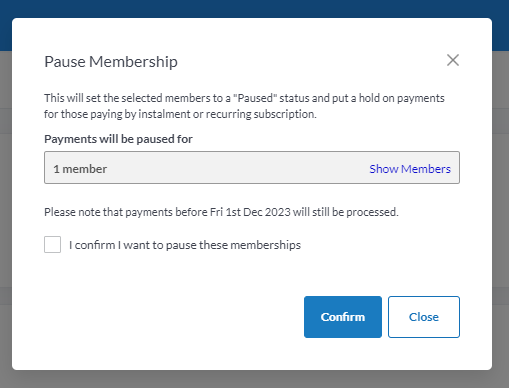
Task: Click the '1 member' count text
Action: tap(80, 169)
